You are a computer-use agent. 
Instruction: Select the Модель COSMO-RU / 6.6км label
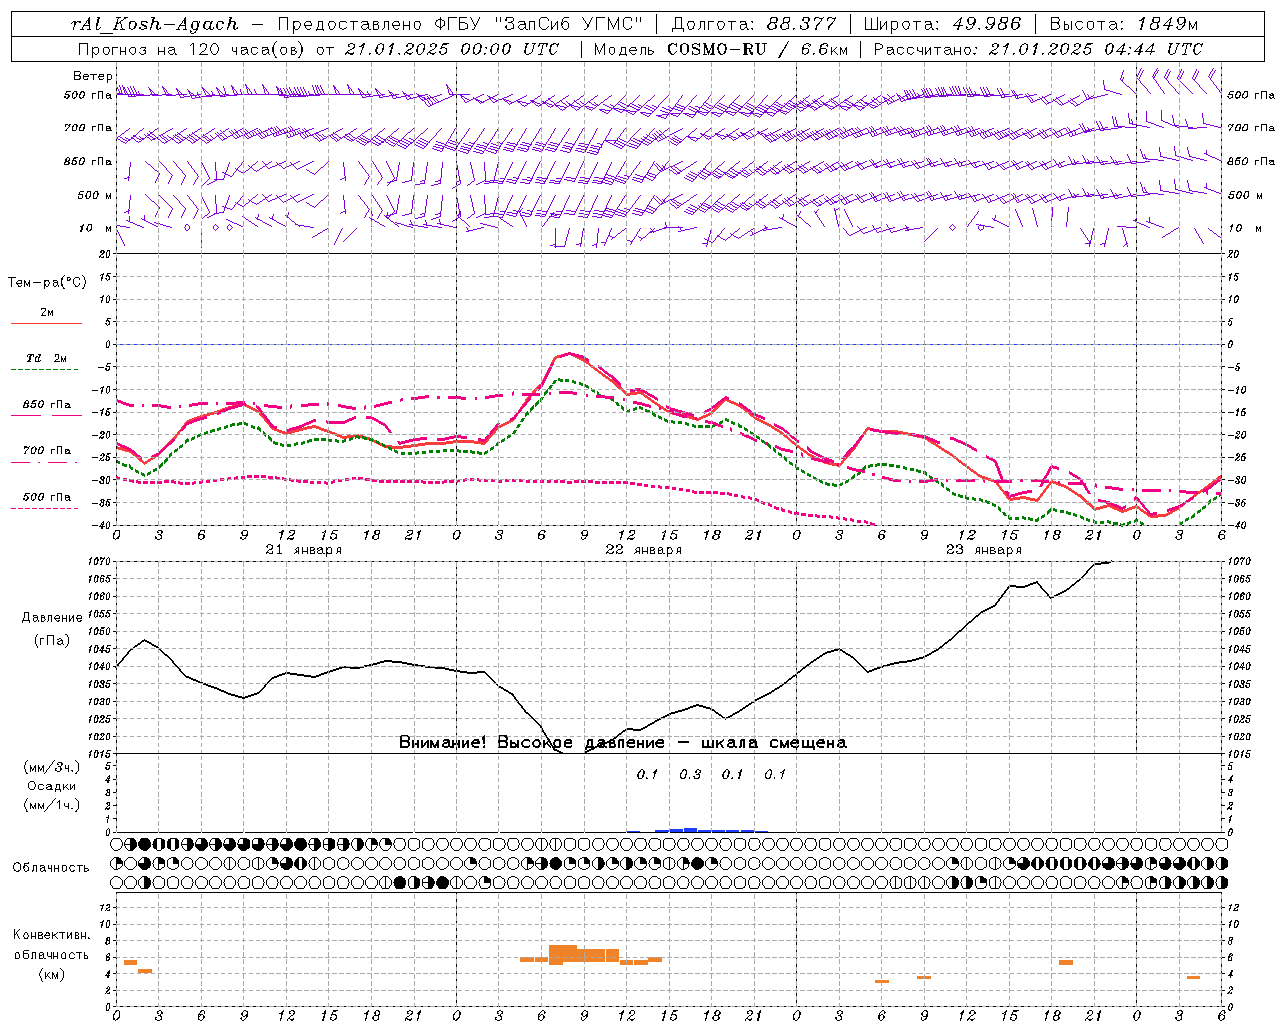click(x=721, y=49)
